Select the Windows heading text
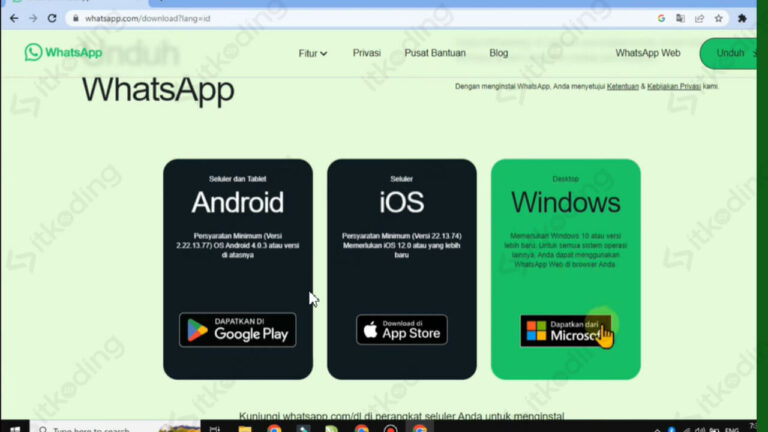The width and height of the screenshot is (768, 432). (566, 202)
